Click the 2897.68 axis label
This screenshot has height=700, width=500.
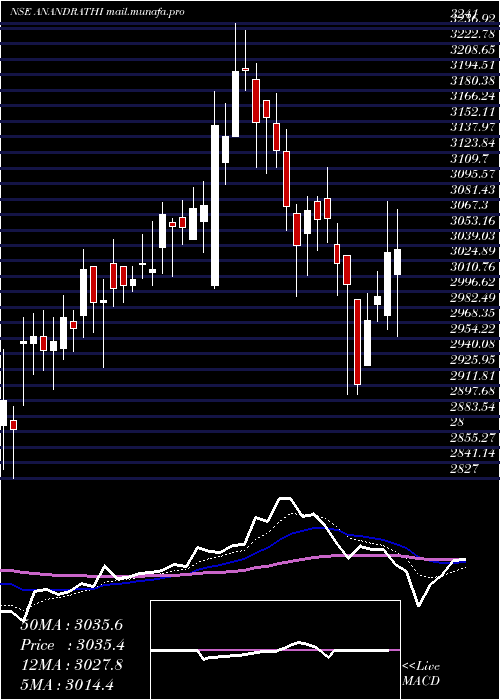point(473,391)
